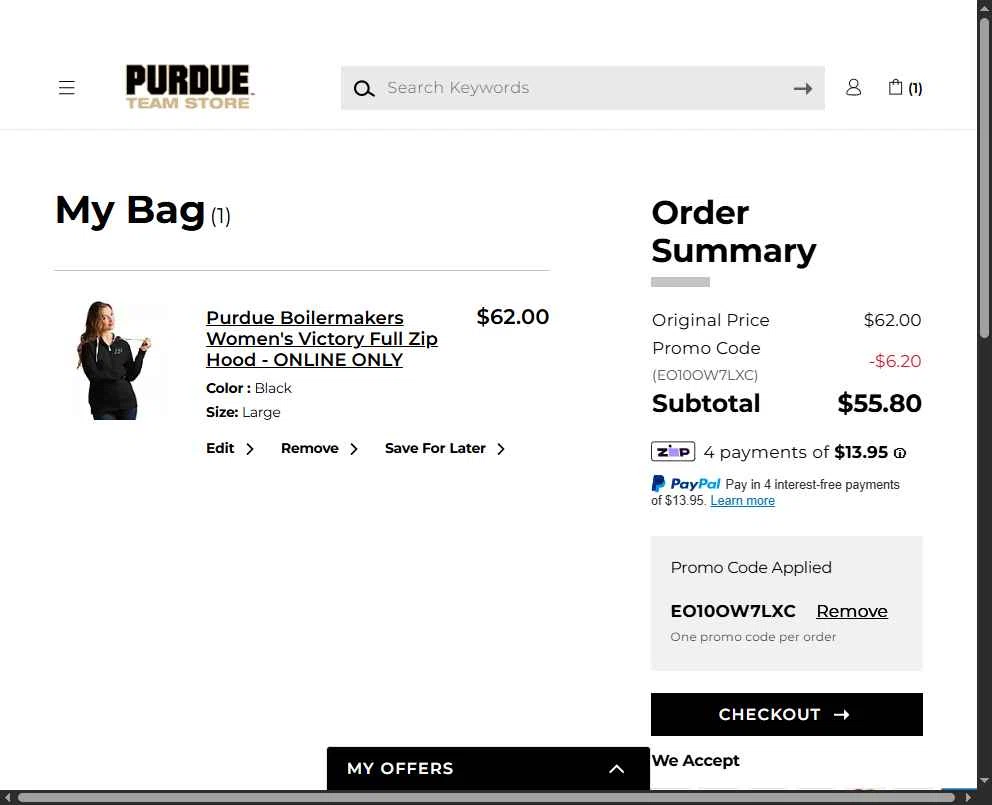Remove the hoodie from the bag
This screenshot has width=992, height=805.
pyautogui.click(x=319, y=449)
